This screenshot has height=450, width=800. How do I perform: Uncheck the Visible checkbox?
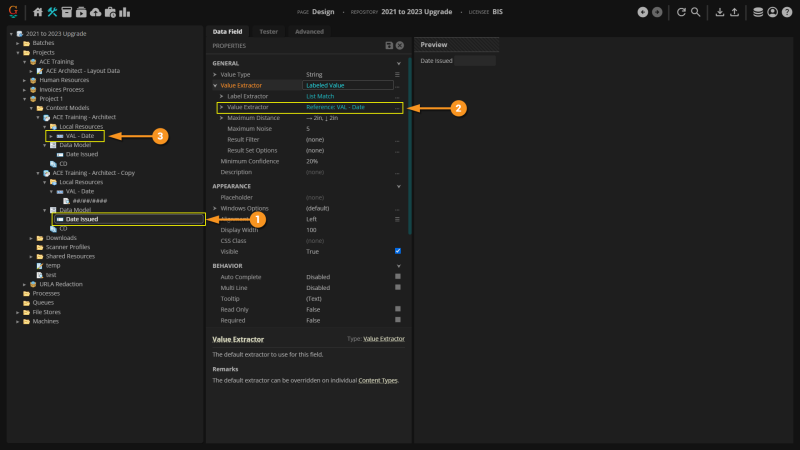pyautogui.click(x=398, y=251)
